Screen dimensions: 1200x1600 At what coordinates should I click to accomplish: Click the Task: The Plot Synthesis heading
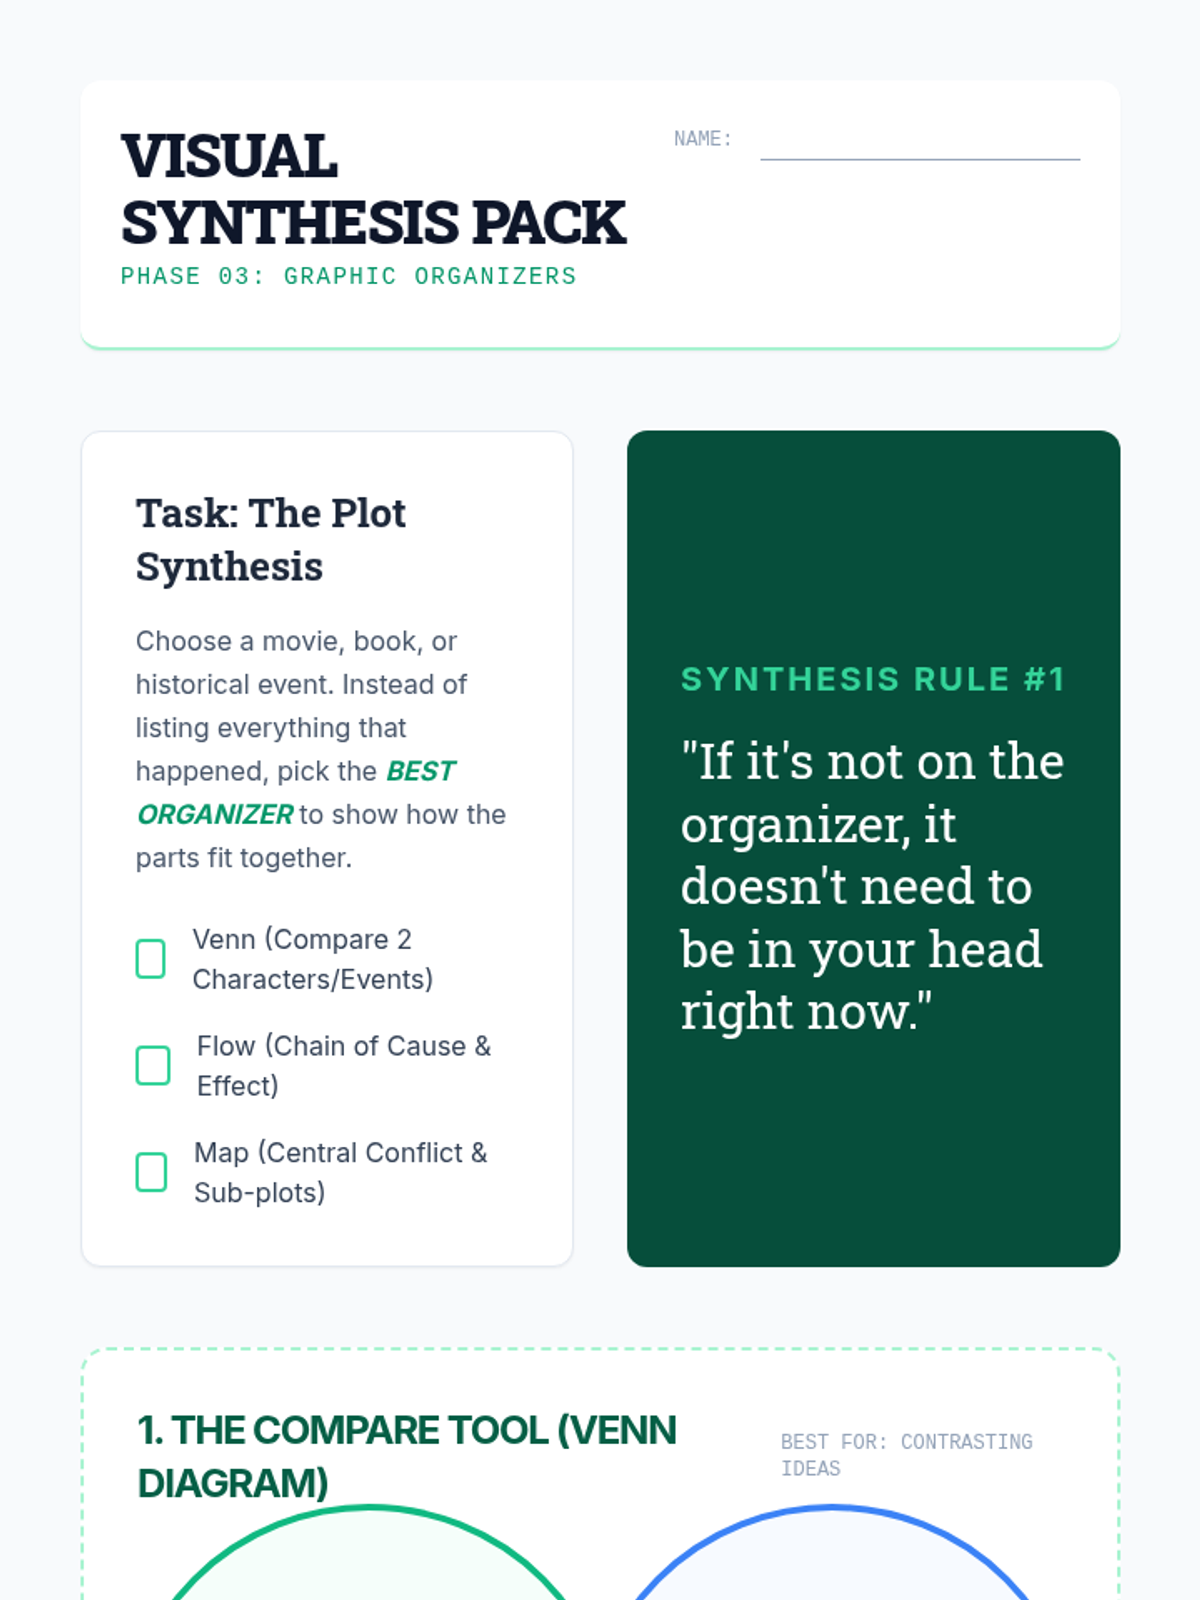271,540
